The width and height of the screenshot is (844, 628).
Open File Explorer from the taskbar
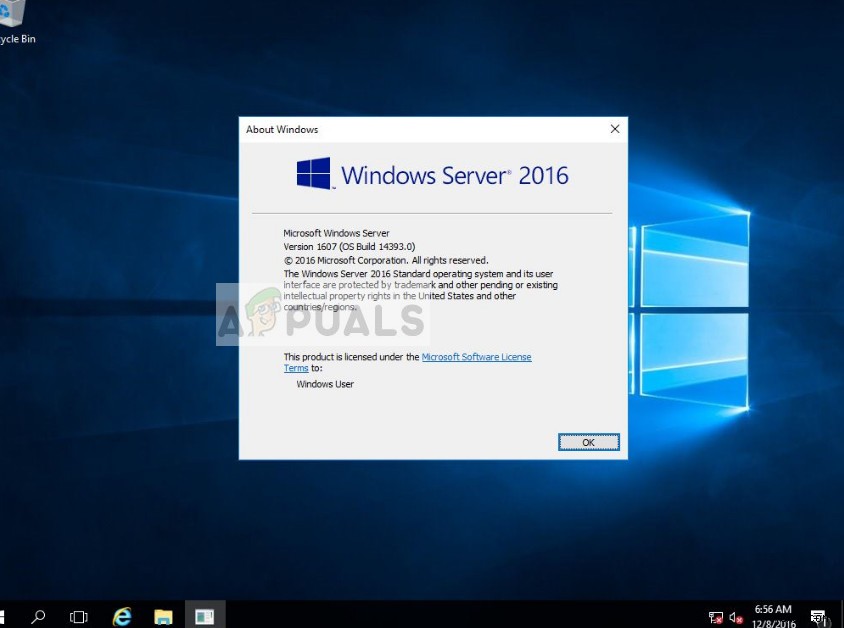(x=163, y=616)
